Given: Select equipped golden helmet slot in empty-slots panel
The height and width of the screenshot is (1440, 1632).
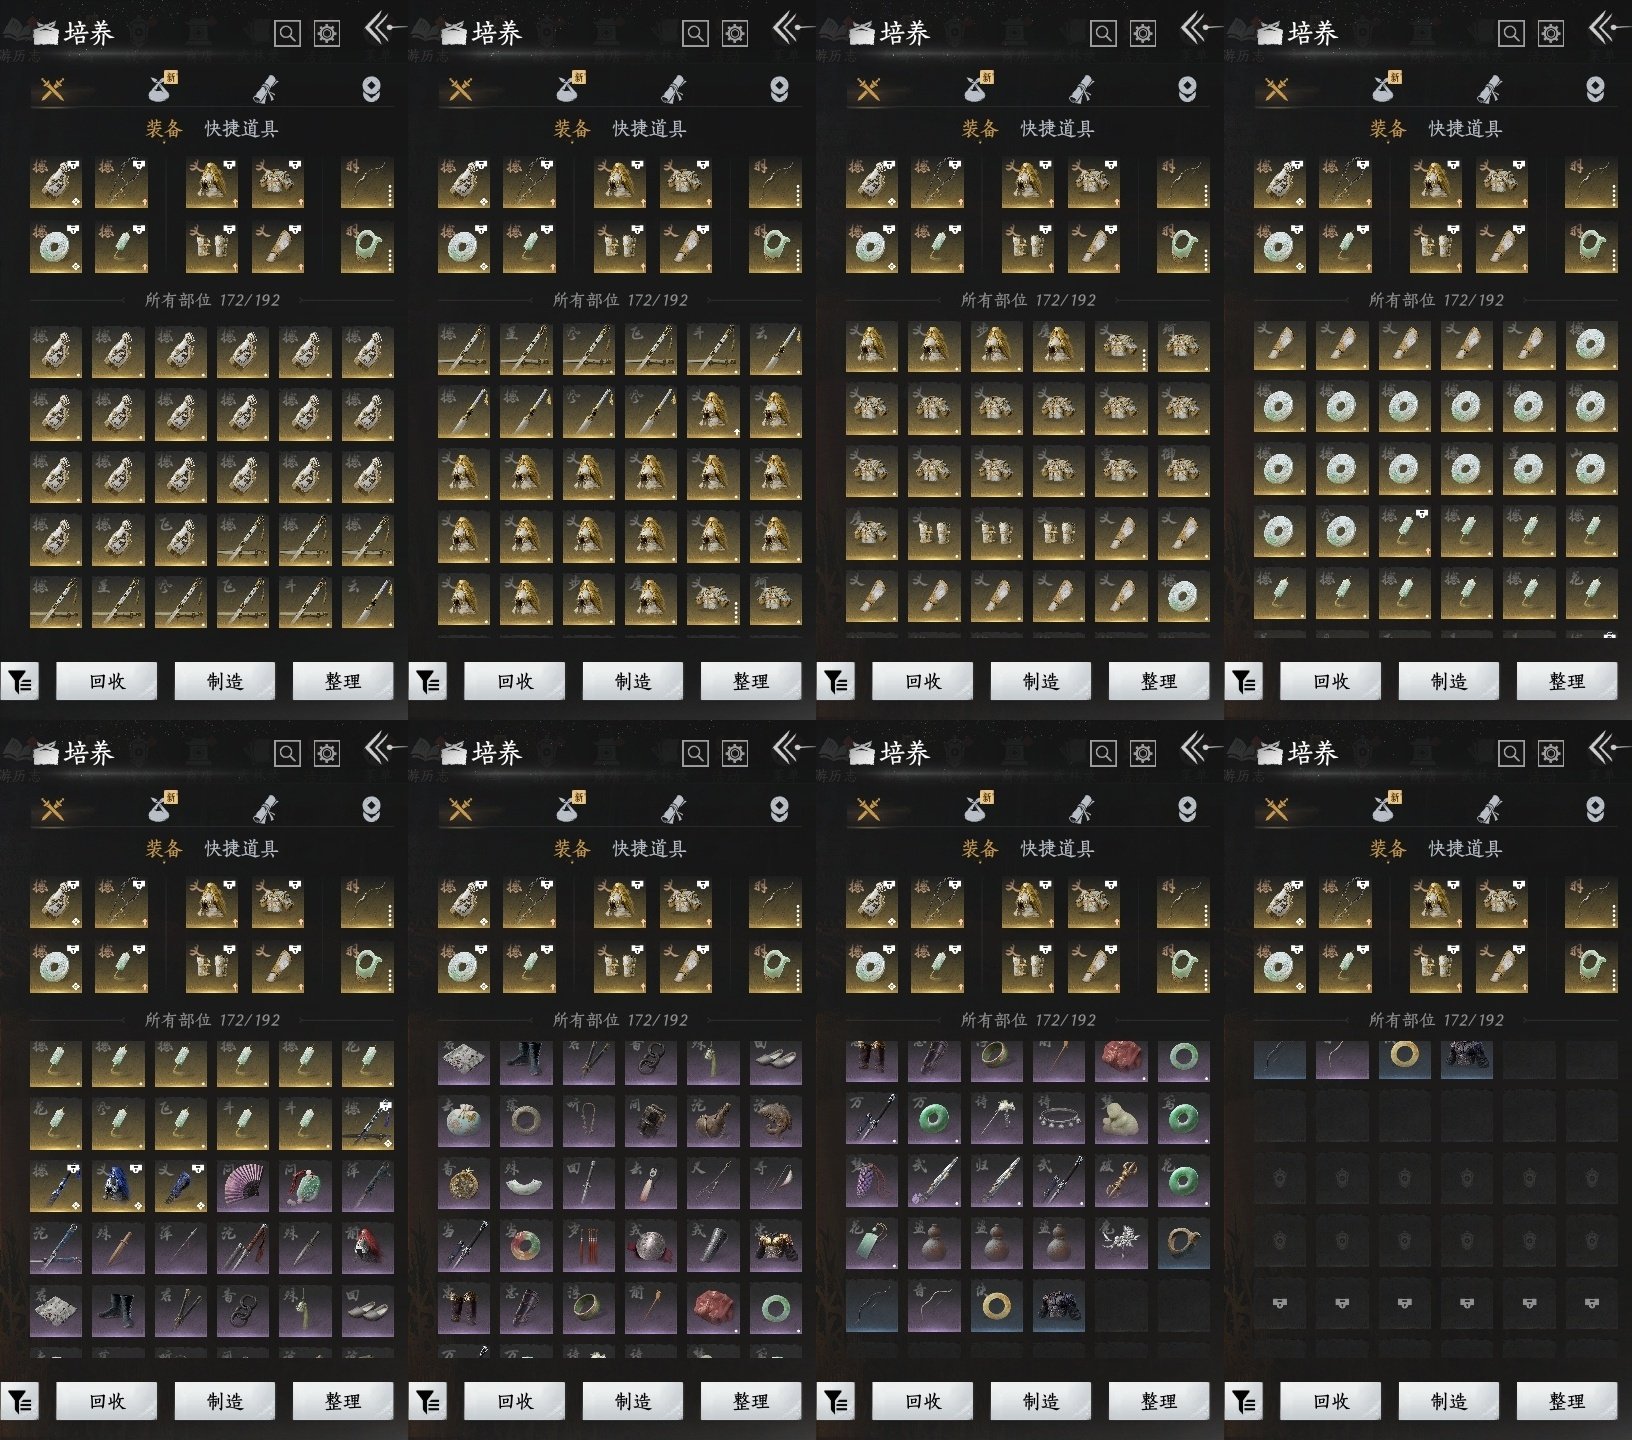Looking at the screenshot, I should [1435, 902].
